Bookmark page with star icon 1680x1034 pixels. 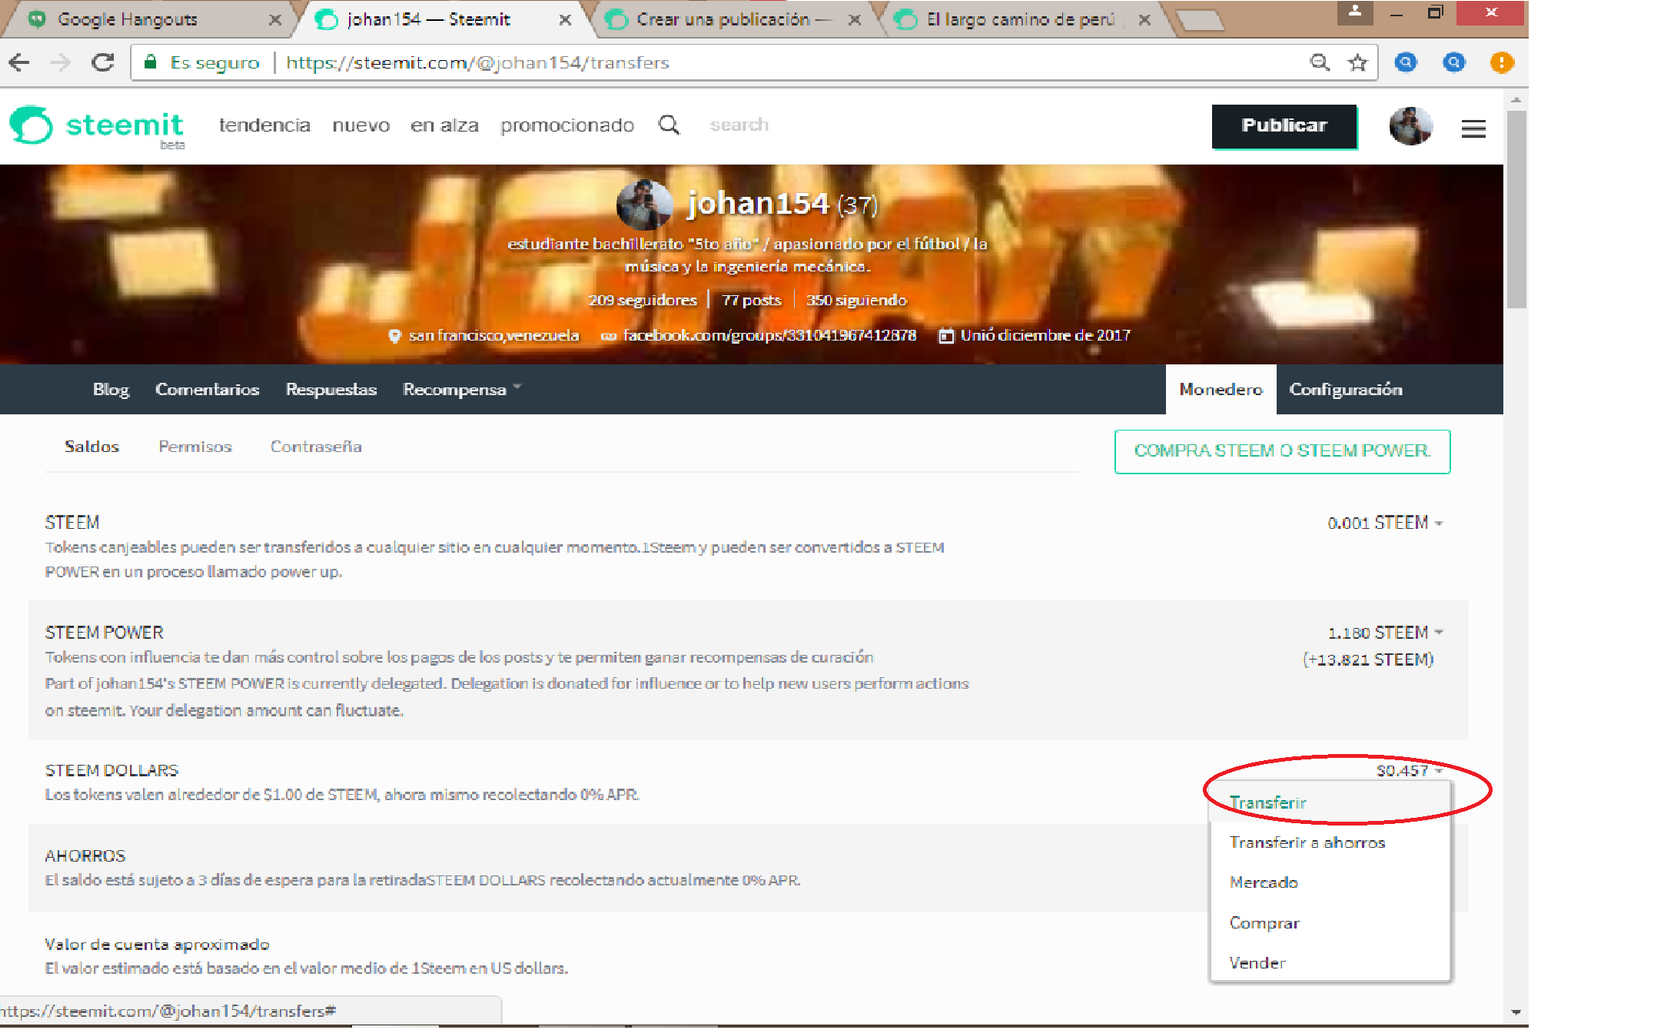point(1357,63)
